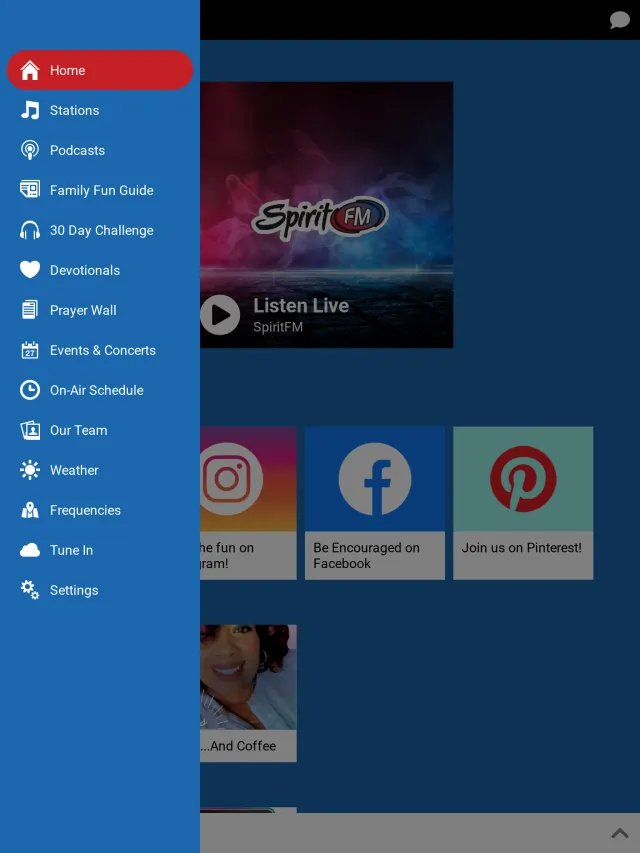Open the ...And Coffee photo thumbnail
This screenshot has width=640, height=853.
(x=248, y=677)
